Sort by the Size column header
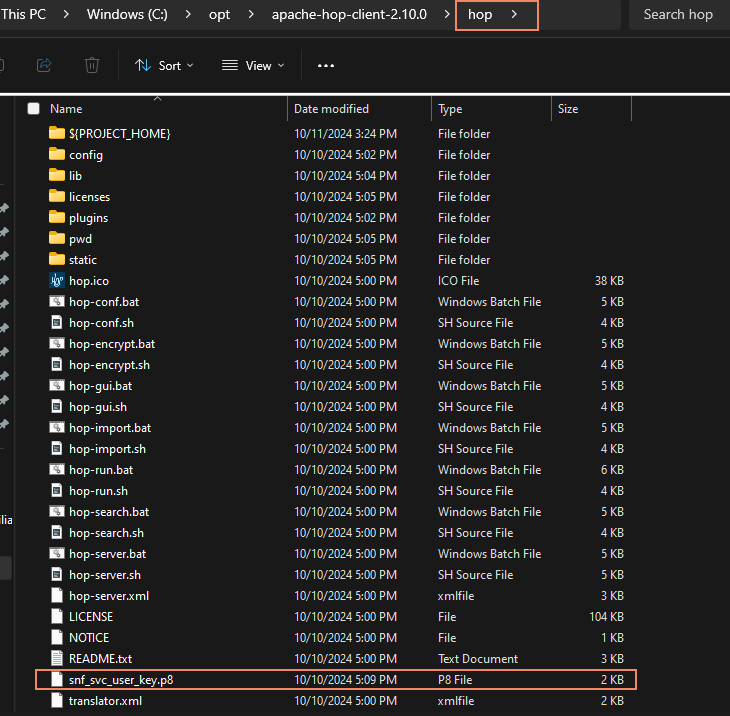The width and height of the screenshot is (730, 716). point(568,109)
